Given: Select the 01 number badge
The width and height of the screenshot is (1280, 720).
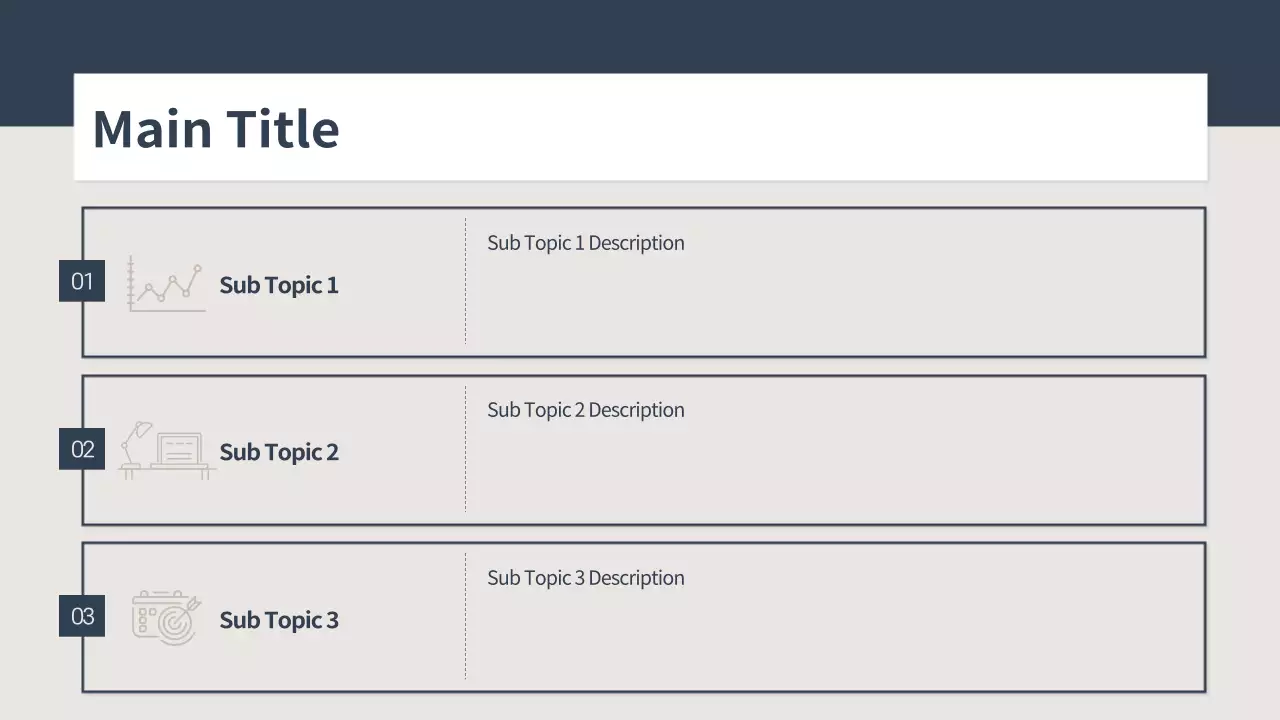Looking at the screenshot, I should 82,281.
